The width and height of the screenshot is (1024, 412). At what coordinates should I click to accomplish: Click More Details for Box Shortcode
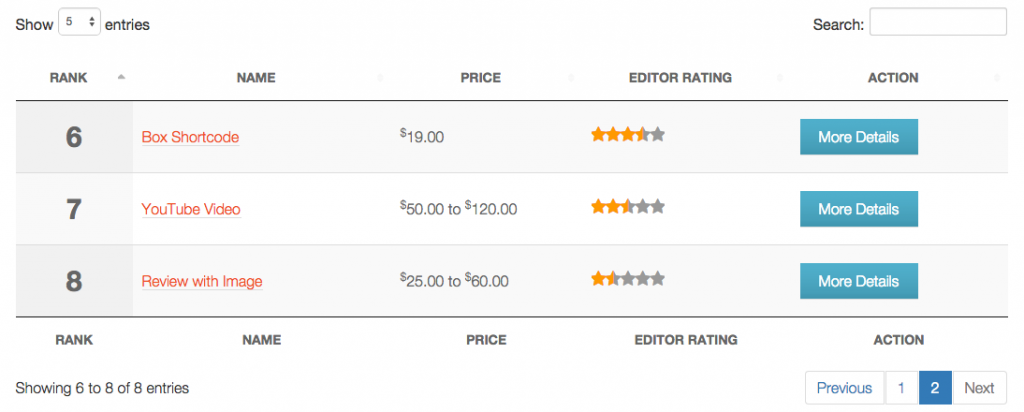click(x=859, y=137)
